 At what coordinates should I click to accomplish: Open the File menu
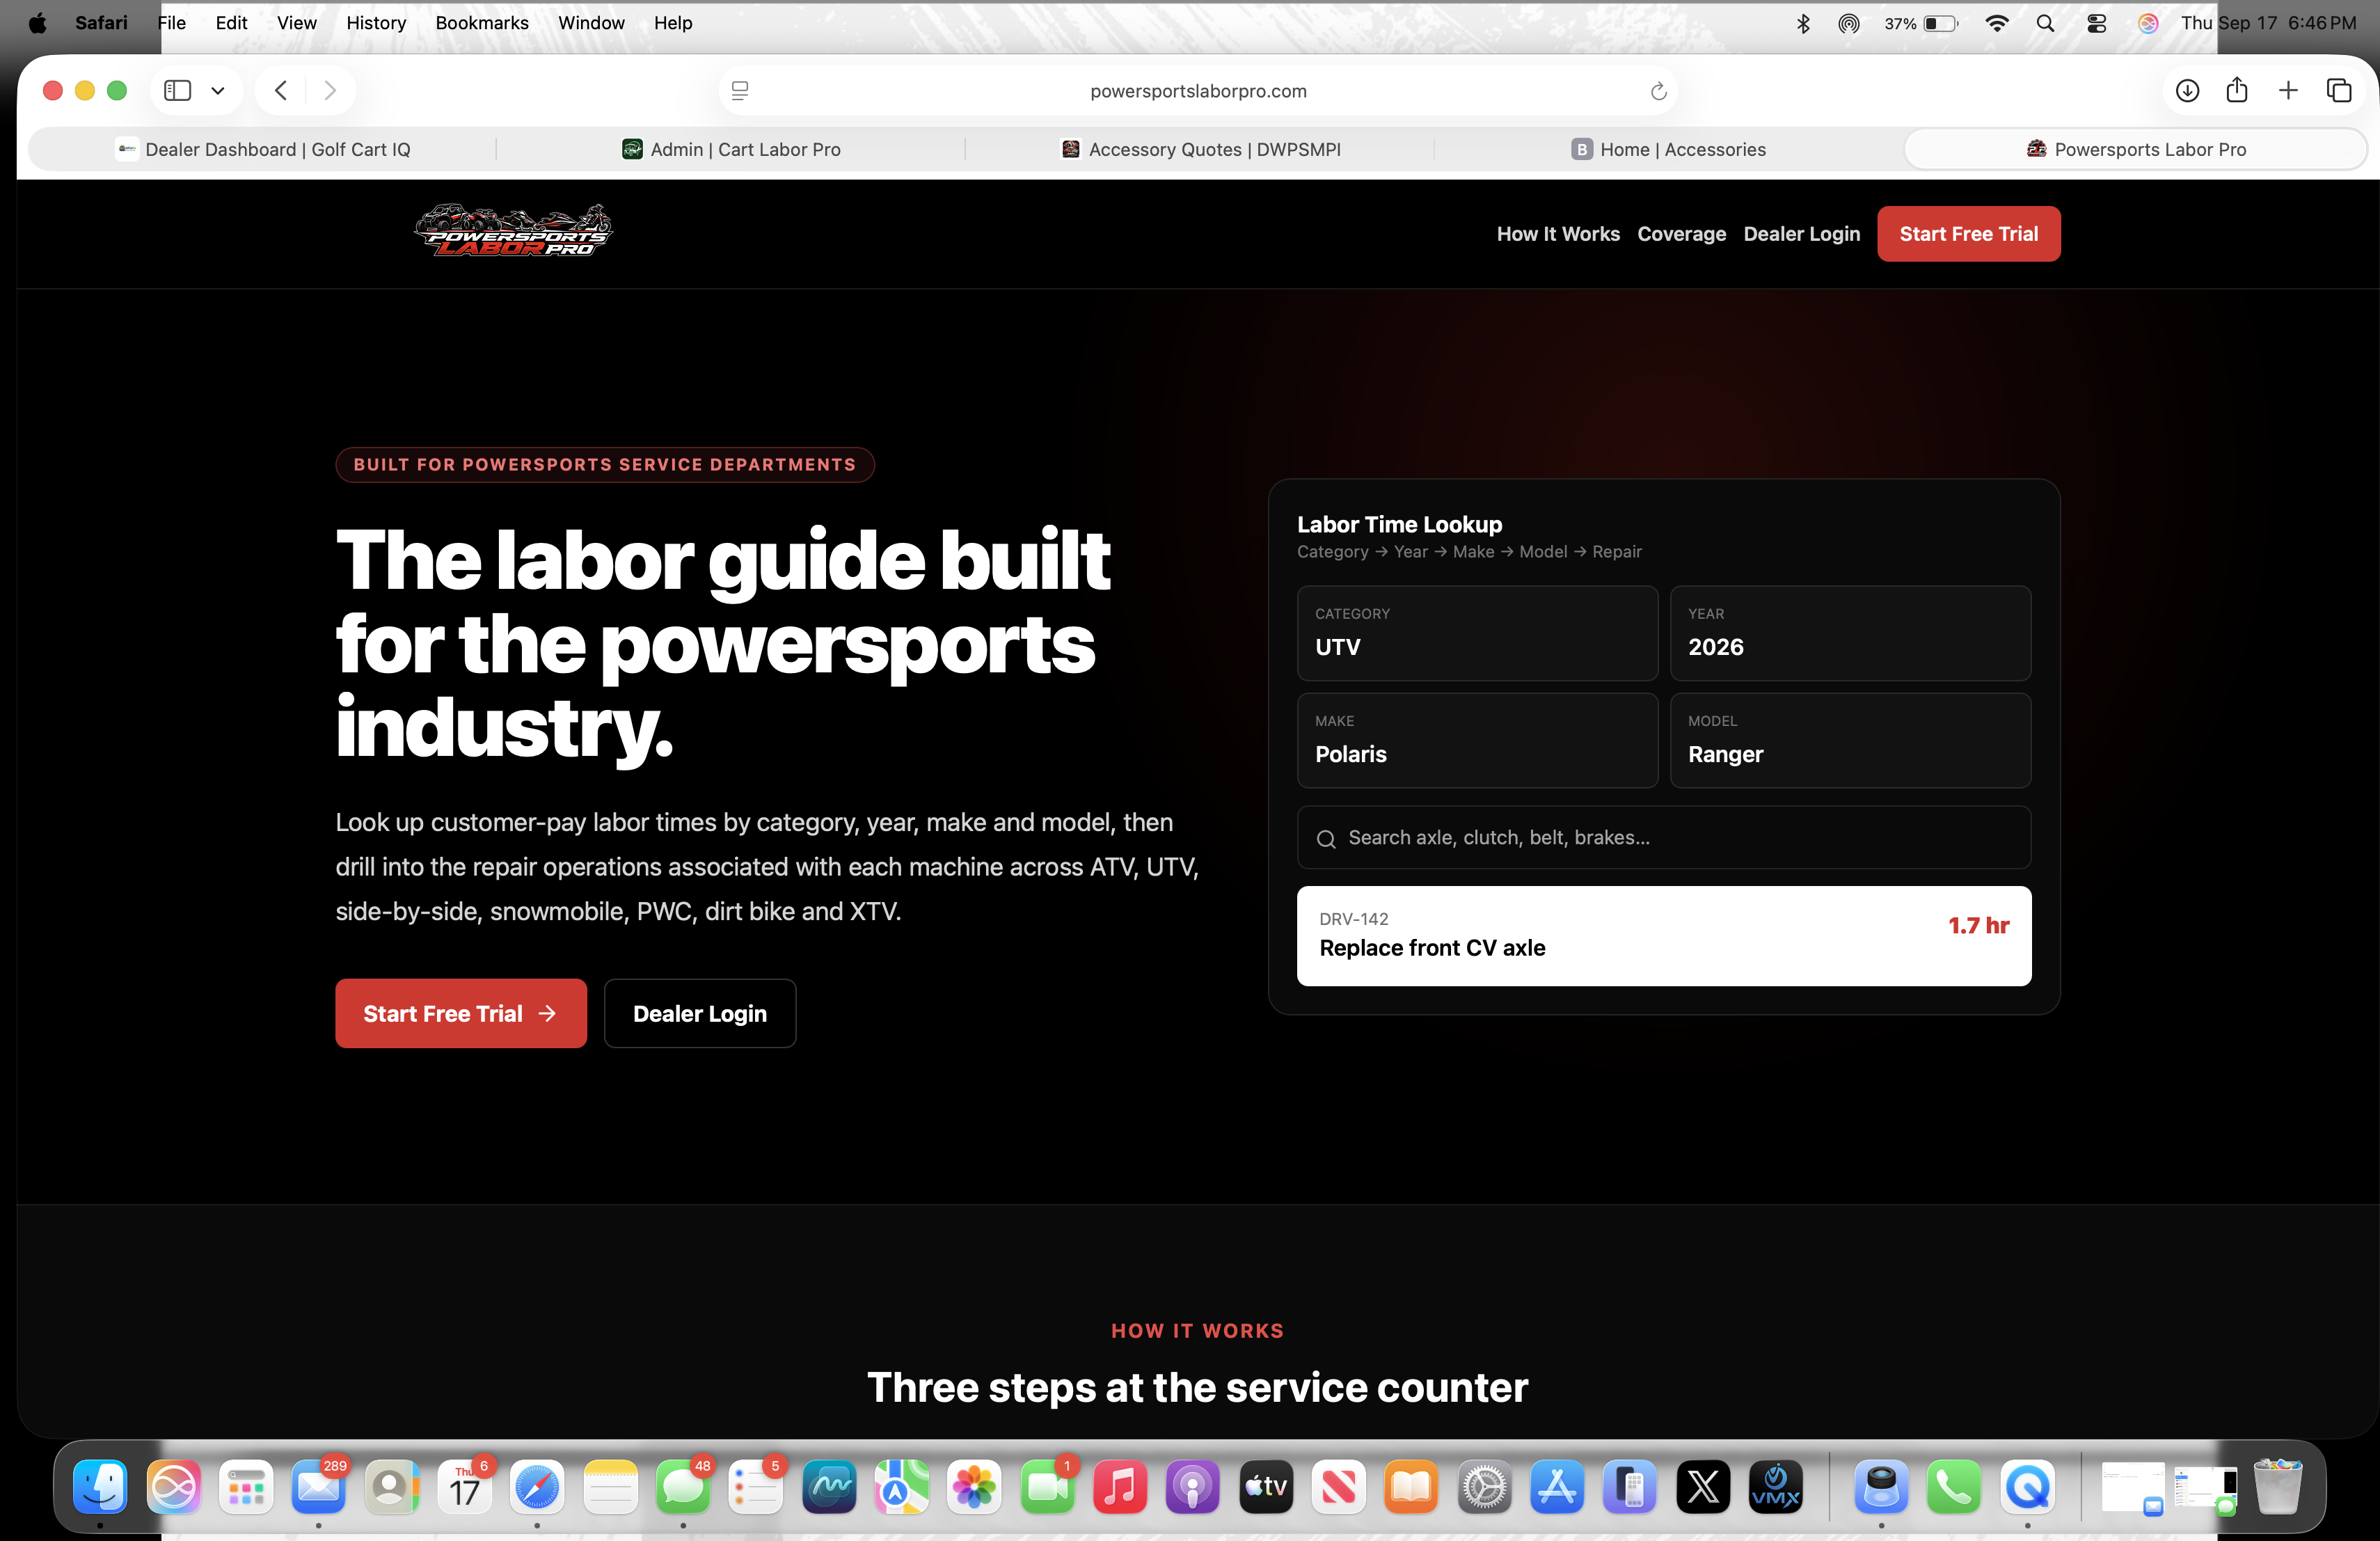tap(172, 23)
